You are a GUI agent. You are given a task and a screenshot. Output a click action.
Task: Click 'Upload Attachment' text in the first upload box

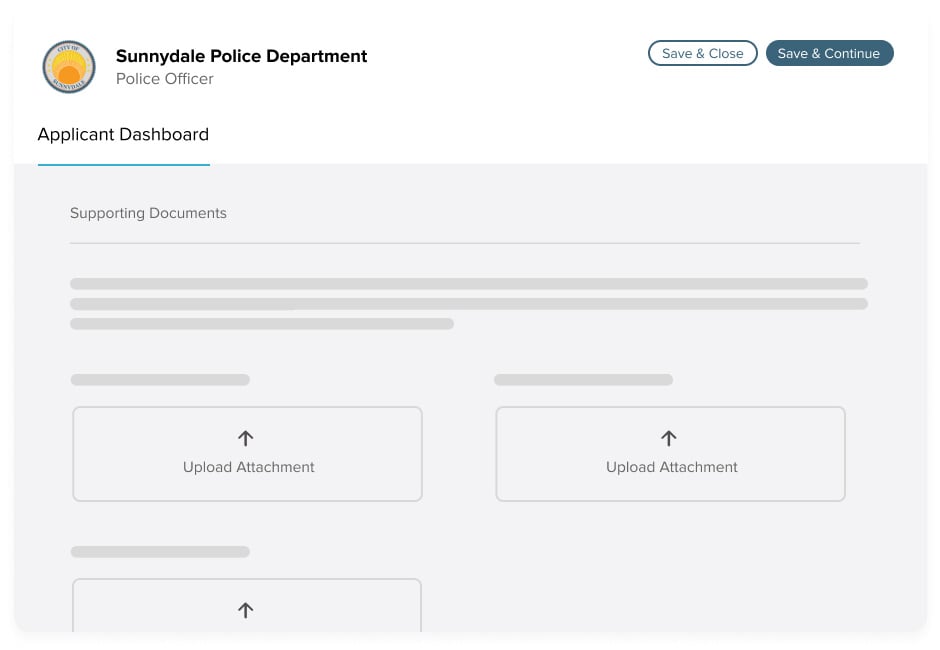click(249, 467)
